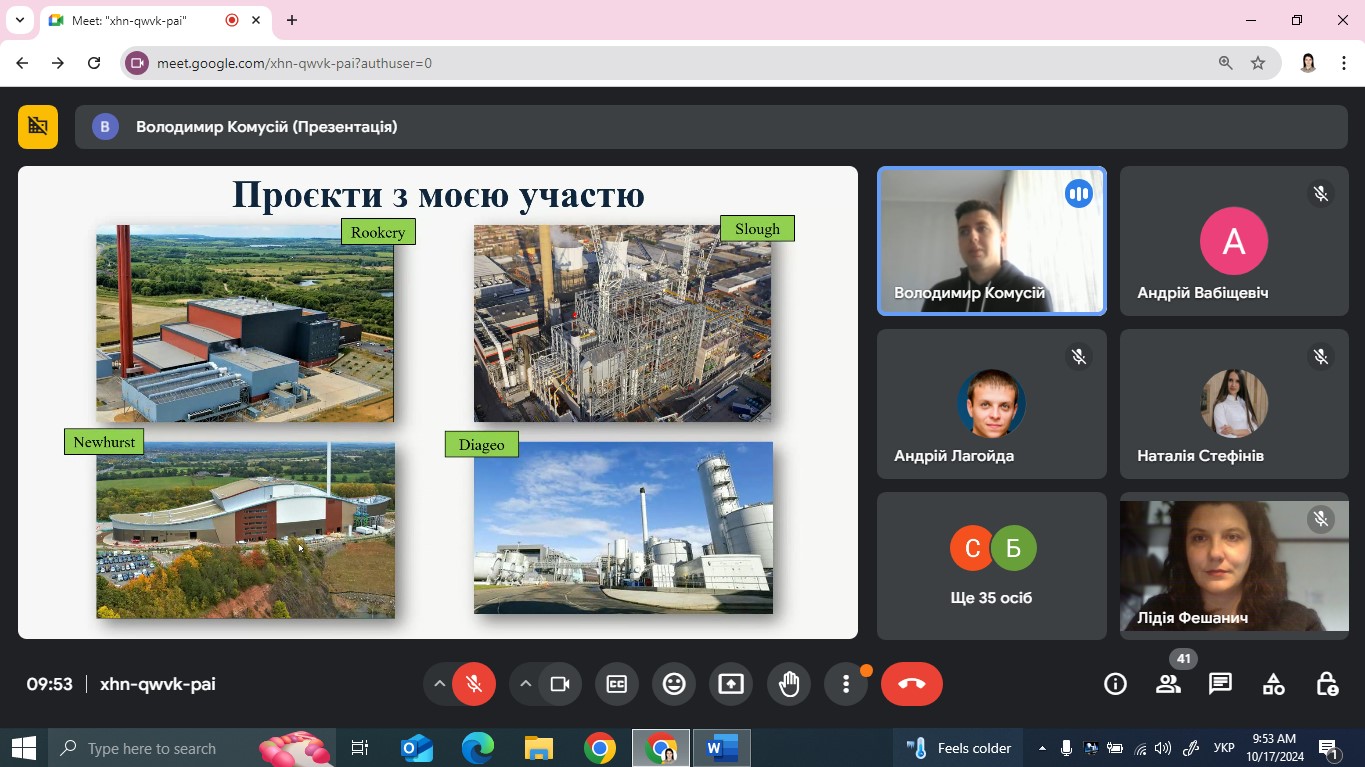Click the address bar URL
This screenshot has width=1365, height=767.
click(x=294, y=63)
